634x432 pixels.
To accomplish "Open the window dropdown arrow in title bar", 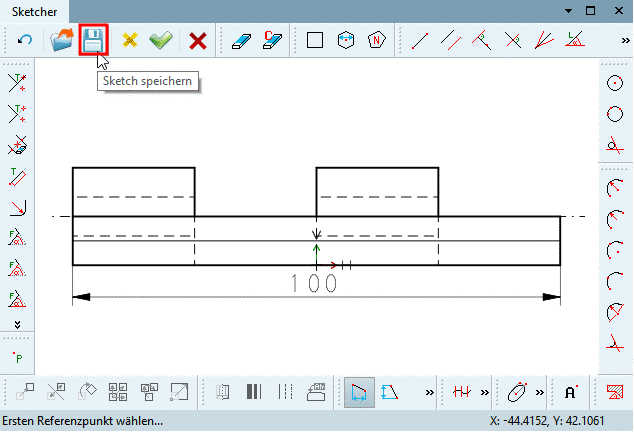I will coord(568,11).
